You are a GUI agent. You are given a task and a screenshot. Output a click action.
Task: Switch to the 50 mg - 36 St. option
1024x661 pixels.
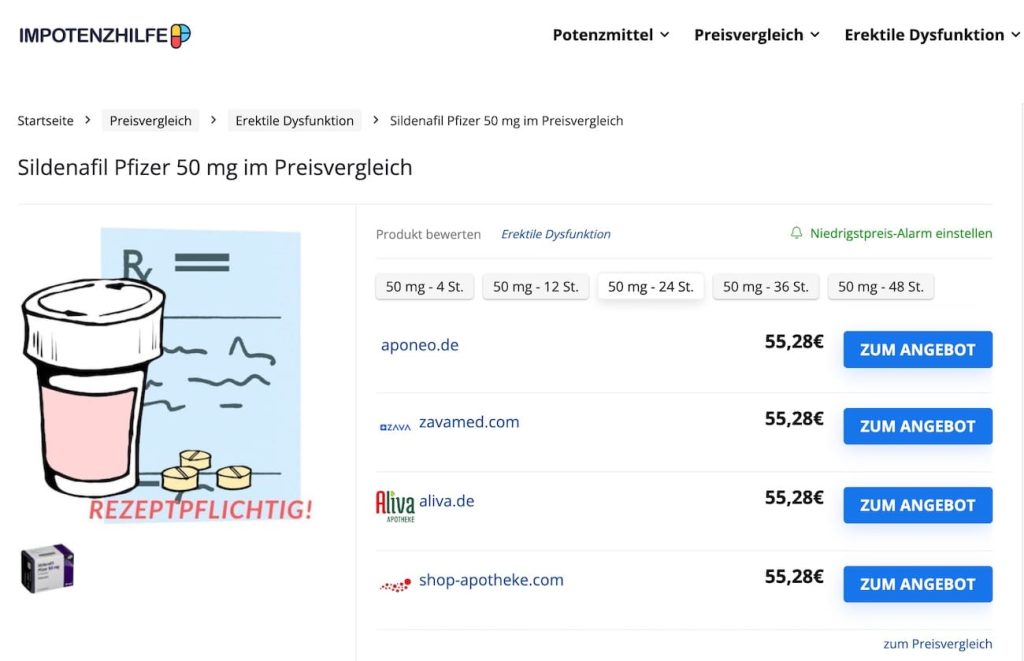765,286
